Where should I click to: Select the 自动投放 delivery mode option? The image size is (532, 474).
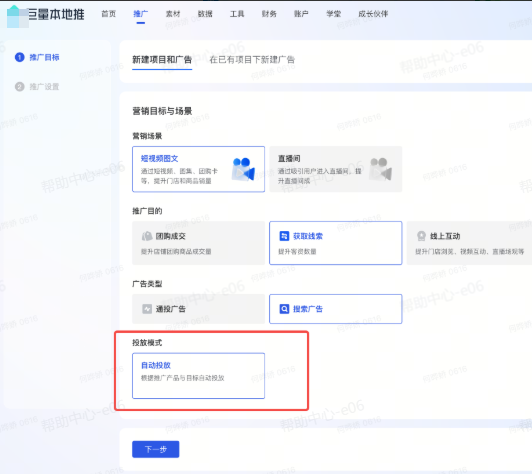point(198,376)
